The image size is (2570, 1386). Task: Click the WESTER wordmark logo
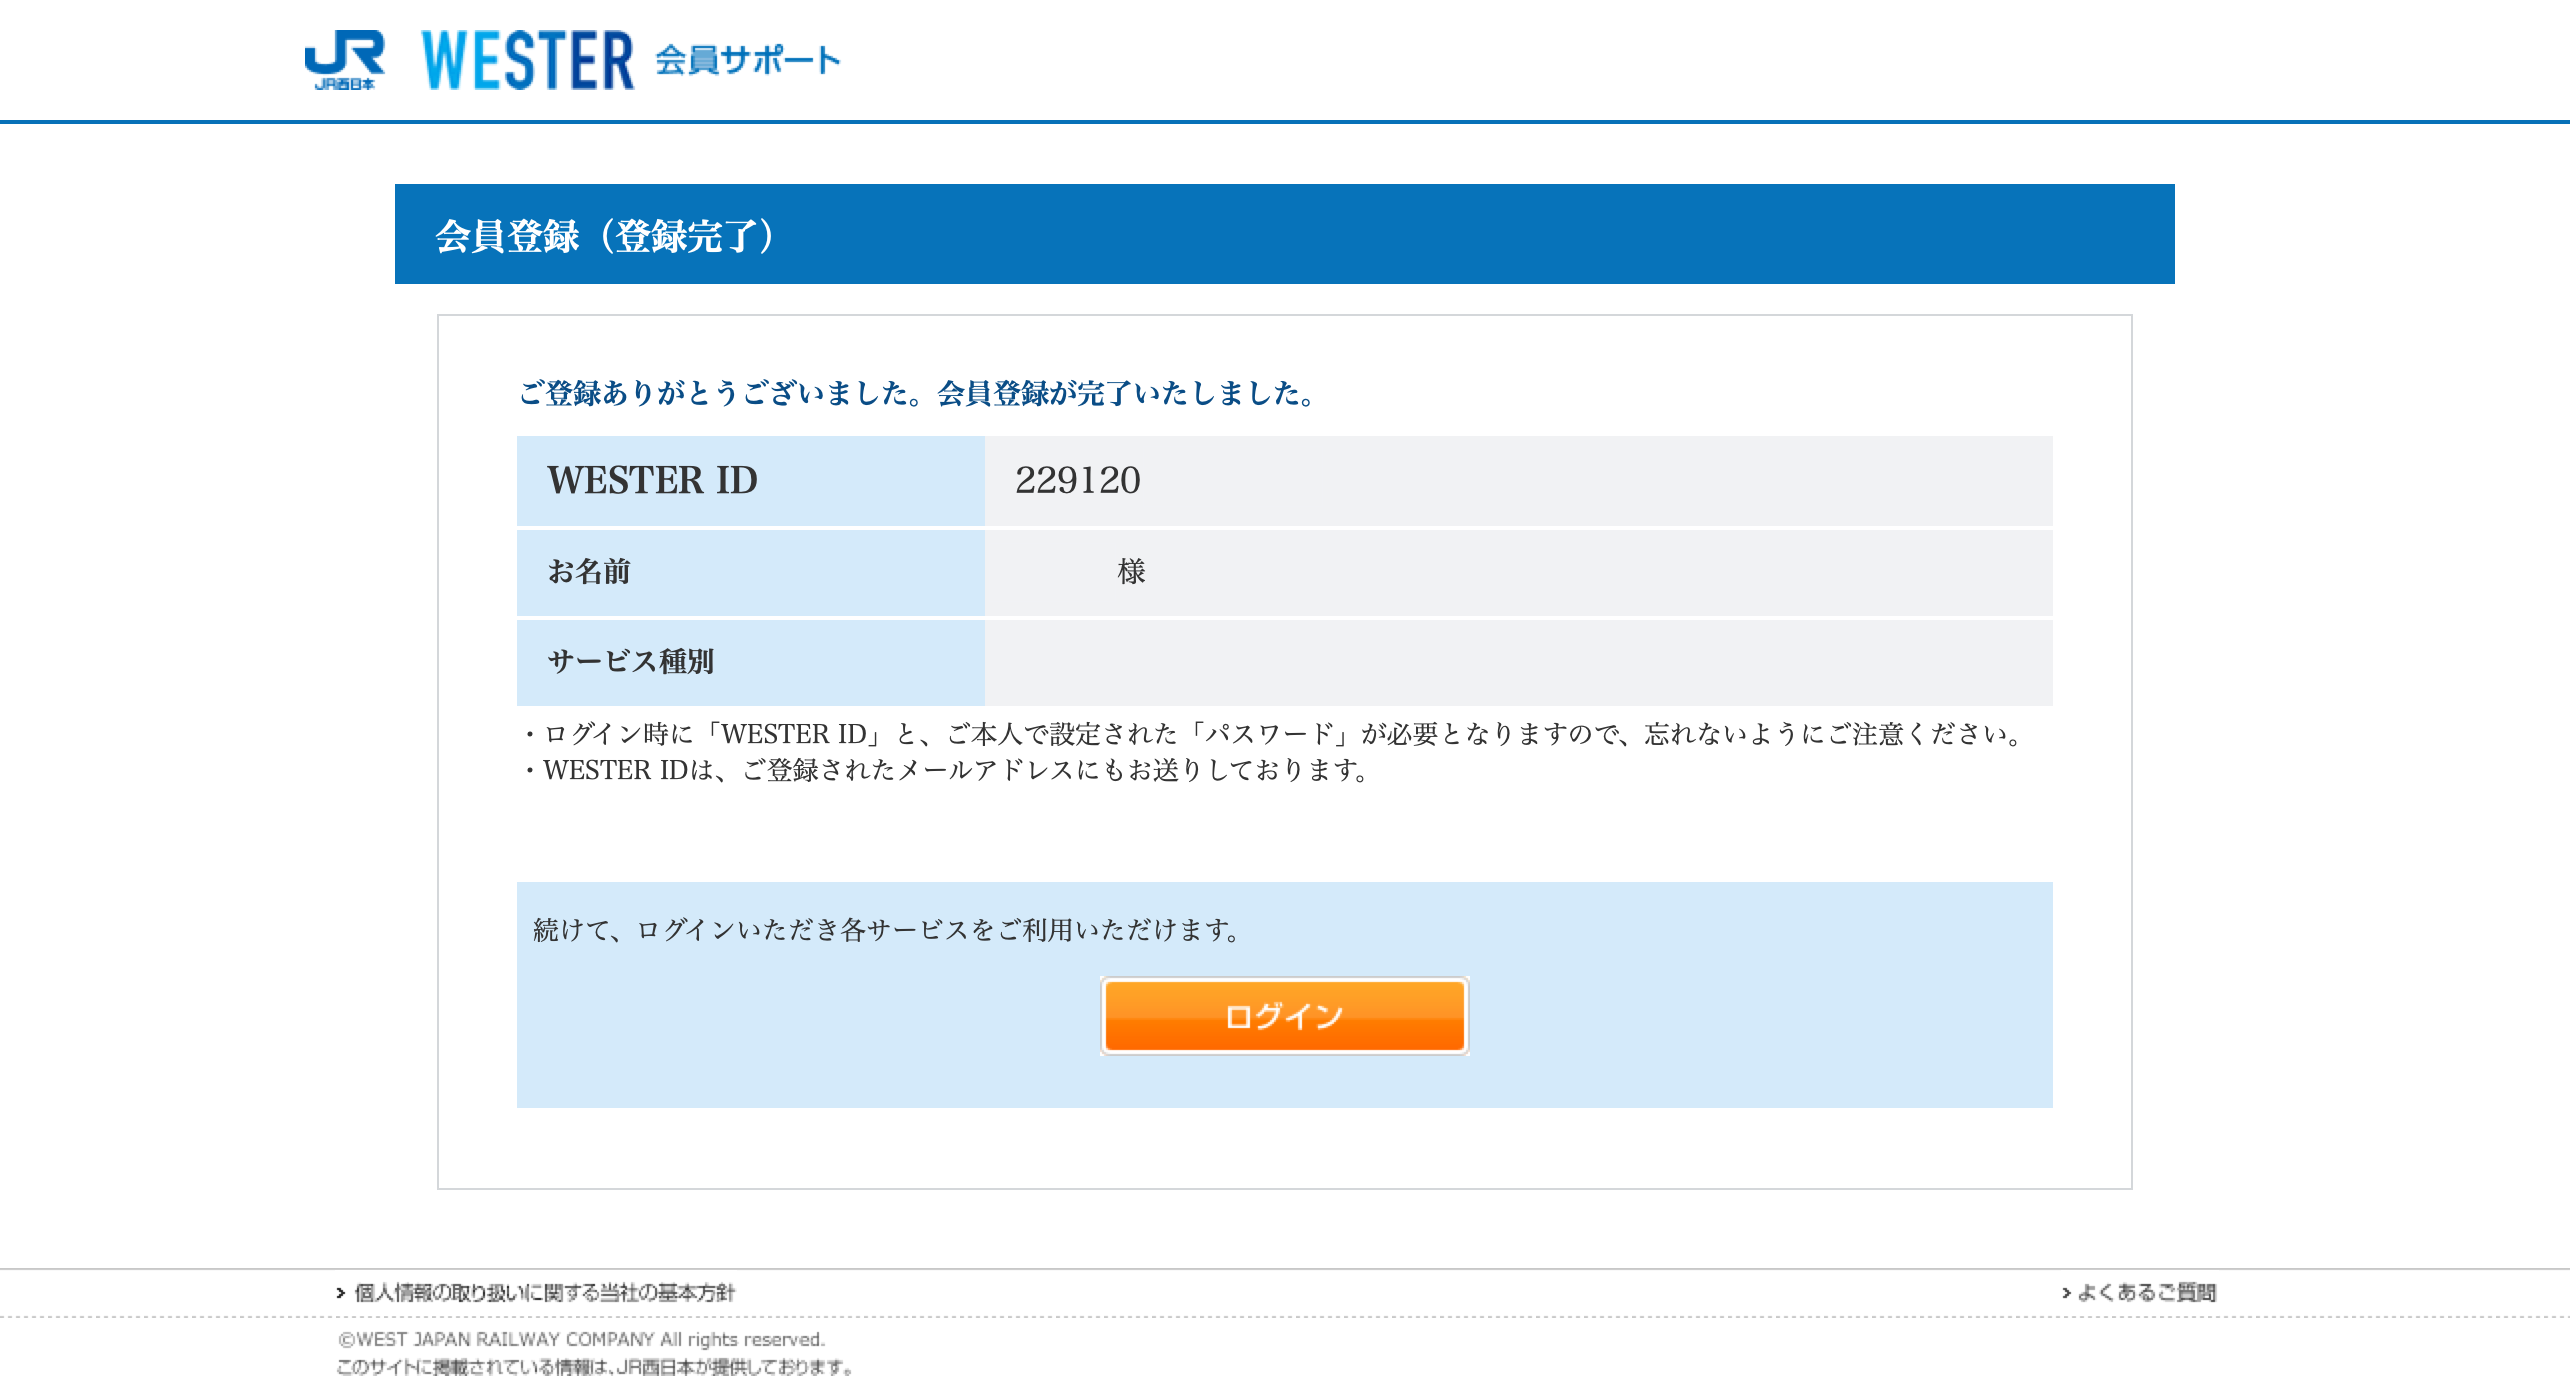tap(527, 60)
